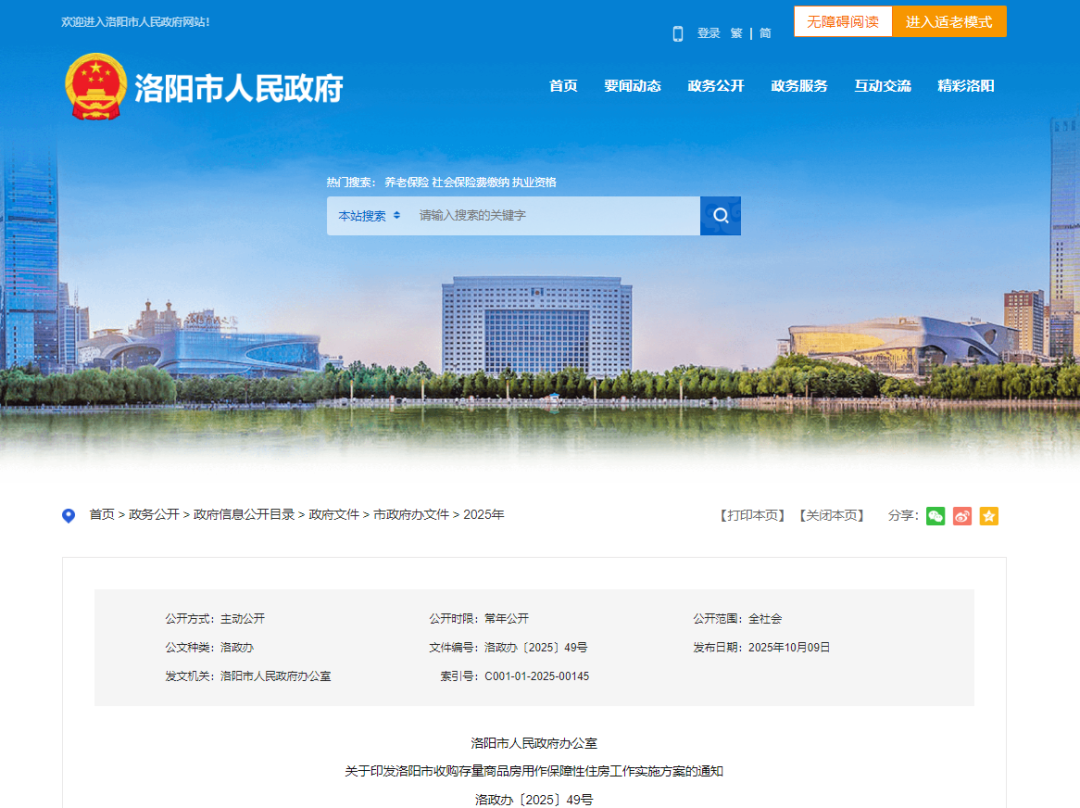This screenshot has width=1080, height=808.
Task: Click 公开范围 value 全社会
Action: pos(765,619)
